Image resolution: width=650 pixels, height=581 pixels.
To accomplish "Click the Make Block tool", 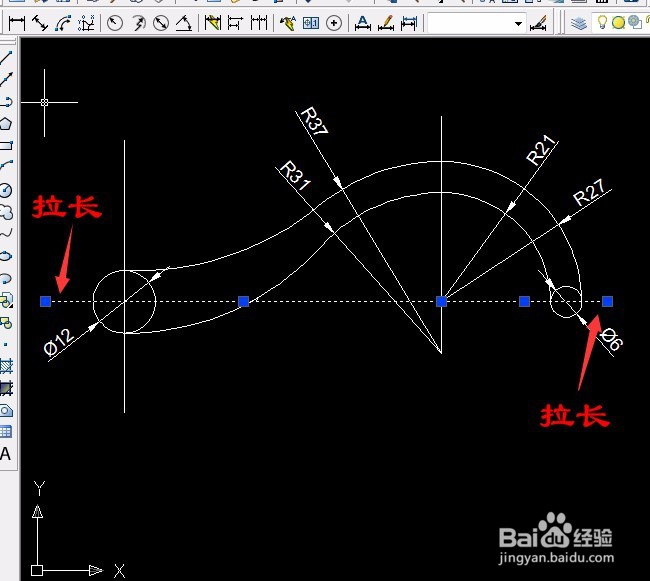I will pyautogui.click(x=6, y=322).
